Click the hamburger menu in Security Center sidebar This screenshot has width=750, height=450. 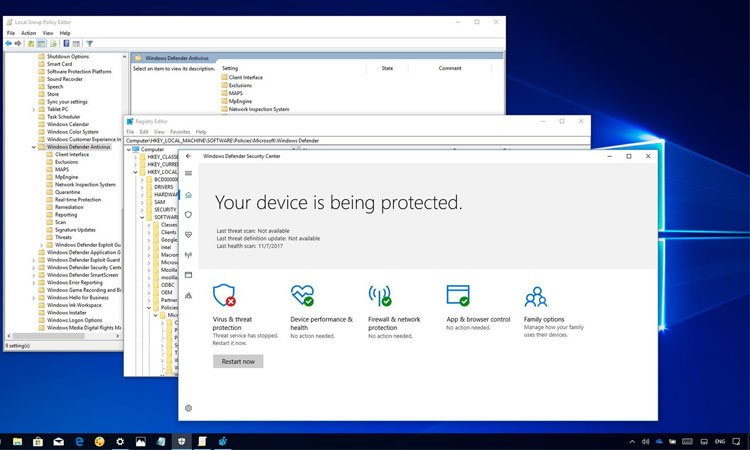click(x=188, y=173)
